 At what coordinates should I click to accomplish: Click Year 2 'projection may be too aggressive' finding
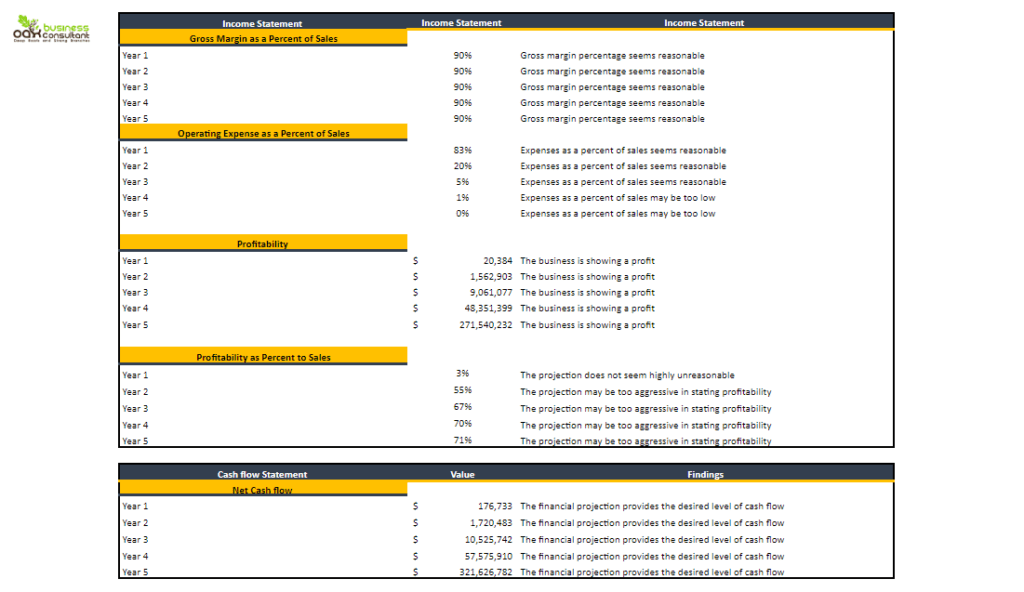(645, 392)
